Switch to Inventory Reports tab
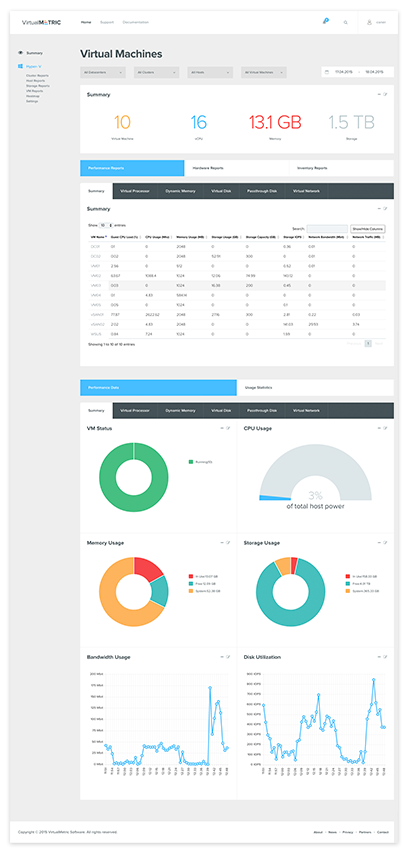This screenshot has width=407, height=861. coord(342,168)
